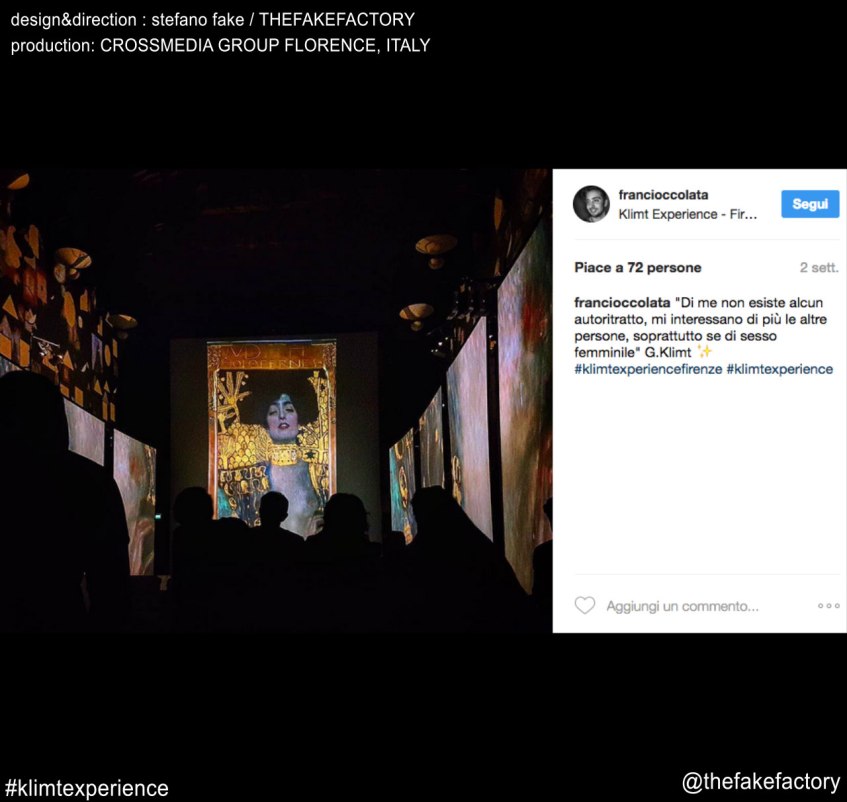Click the francioccolata username in header
The image size is (847, 802).
tap(663, 195)
